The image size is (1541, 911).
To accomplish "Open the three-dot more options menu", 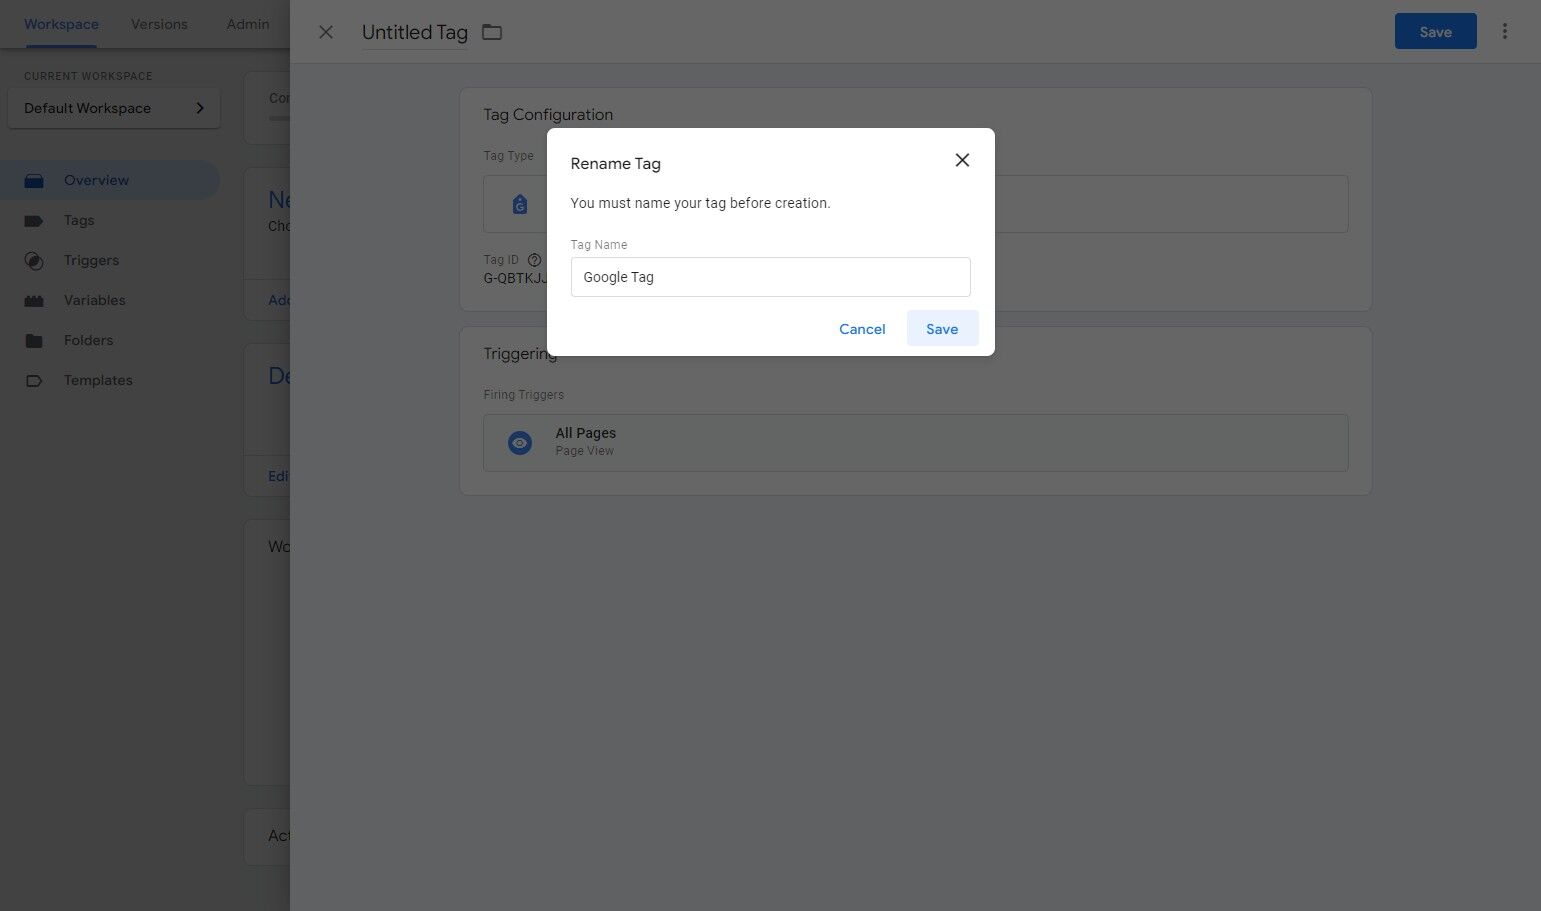I will pos(1504,31).
